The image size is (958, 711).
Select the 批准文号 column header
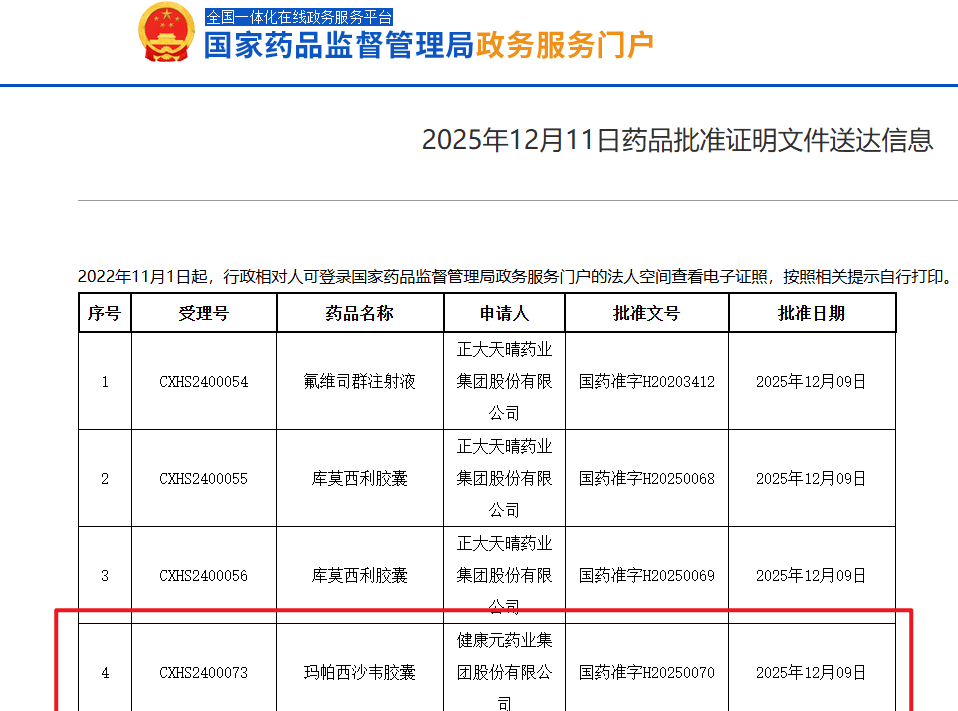pyautogui.click(x=647, y=312)
